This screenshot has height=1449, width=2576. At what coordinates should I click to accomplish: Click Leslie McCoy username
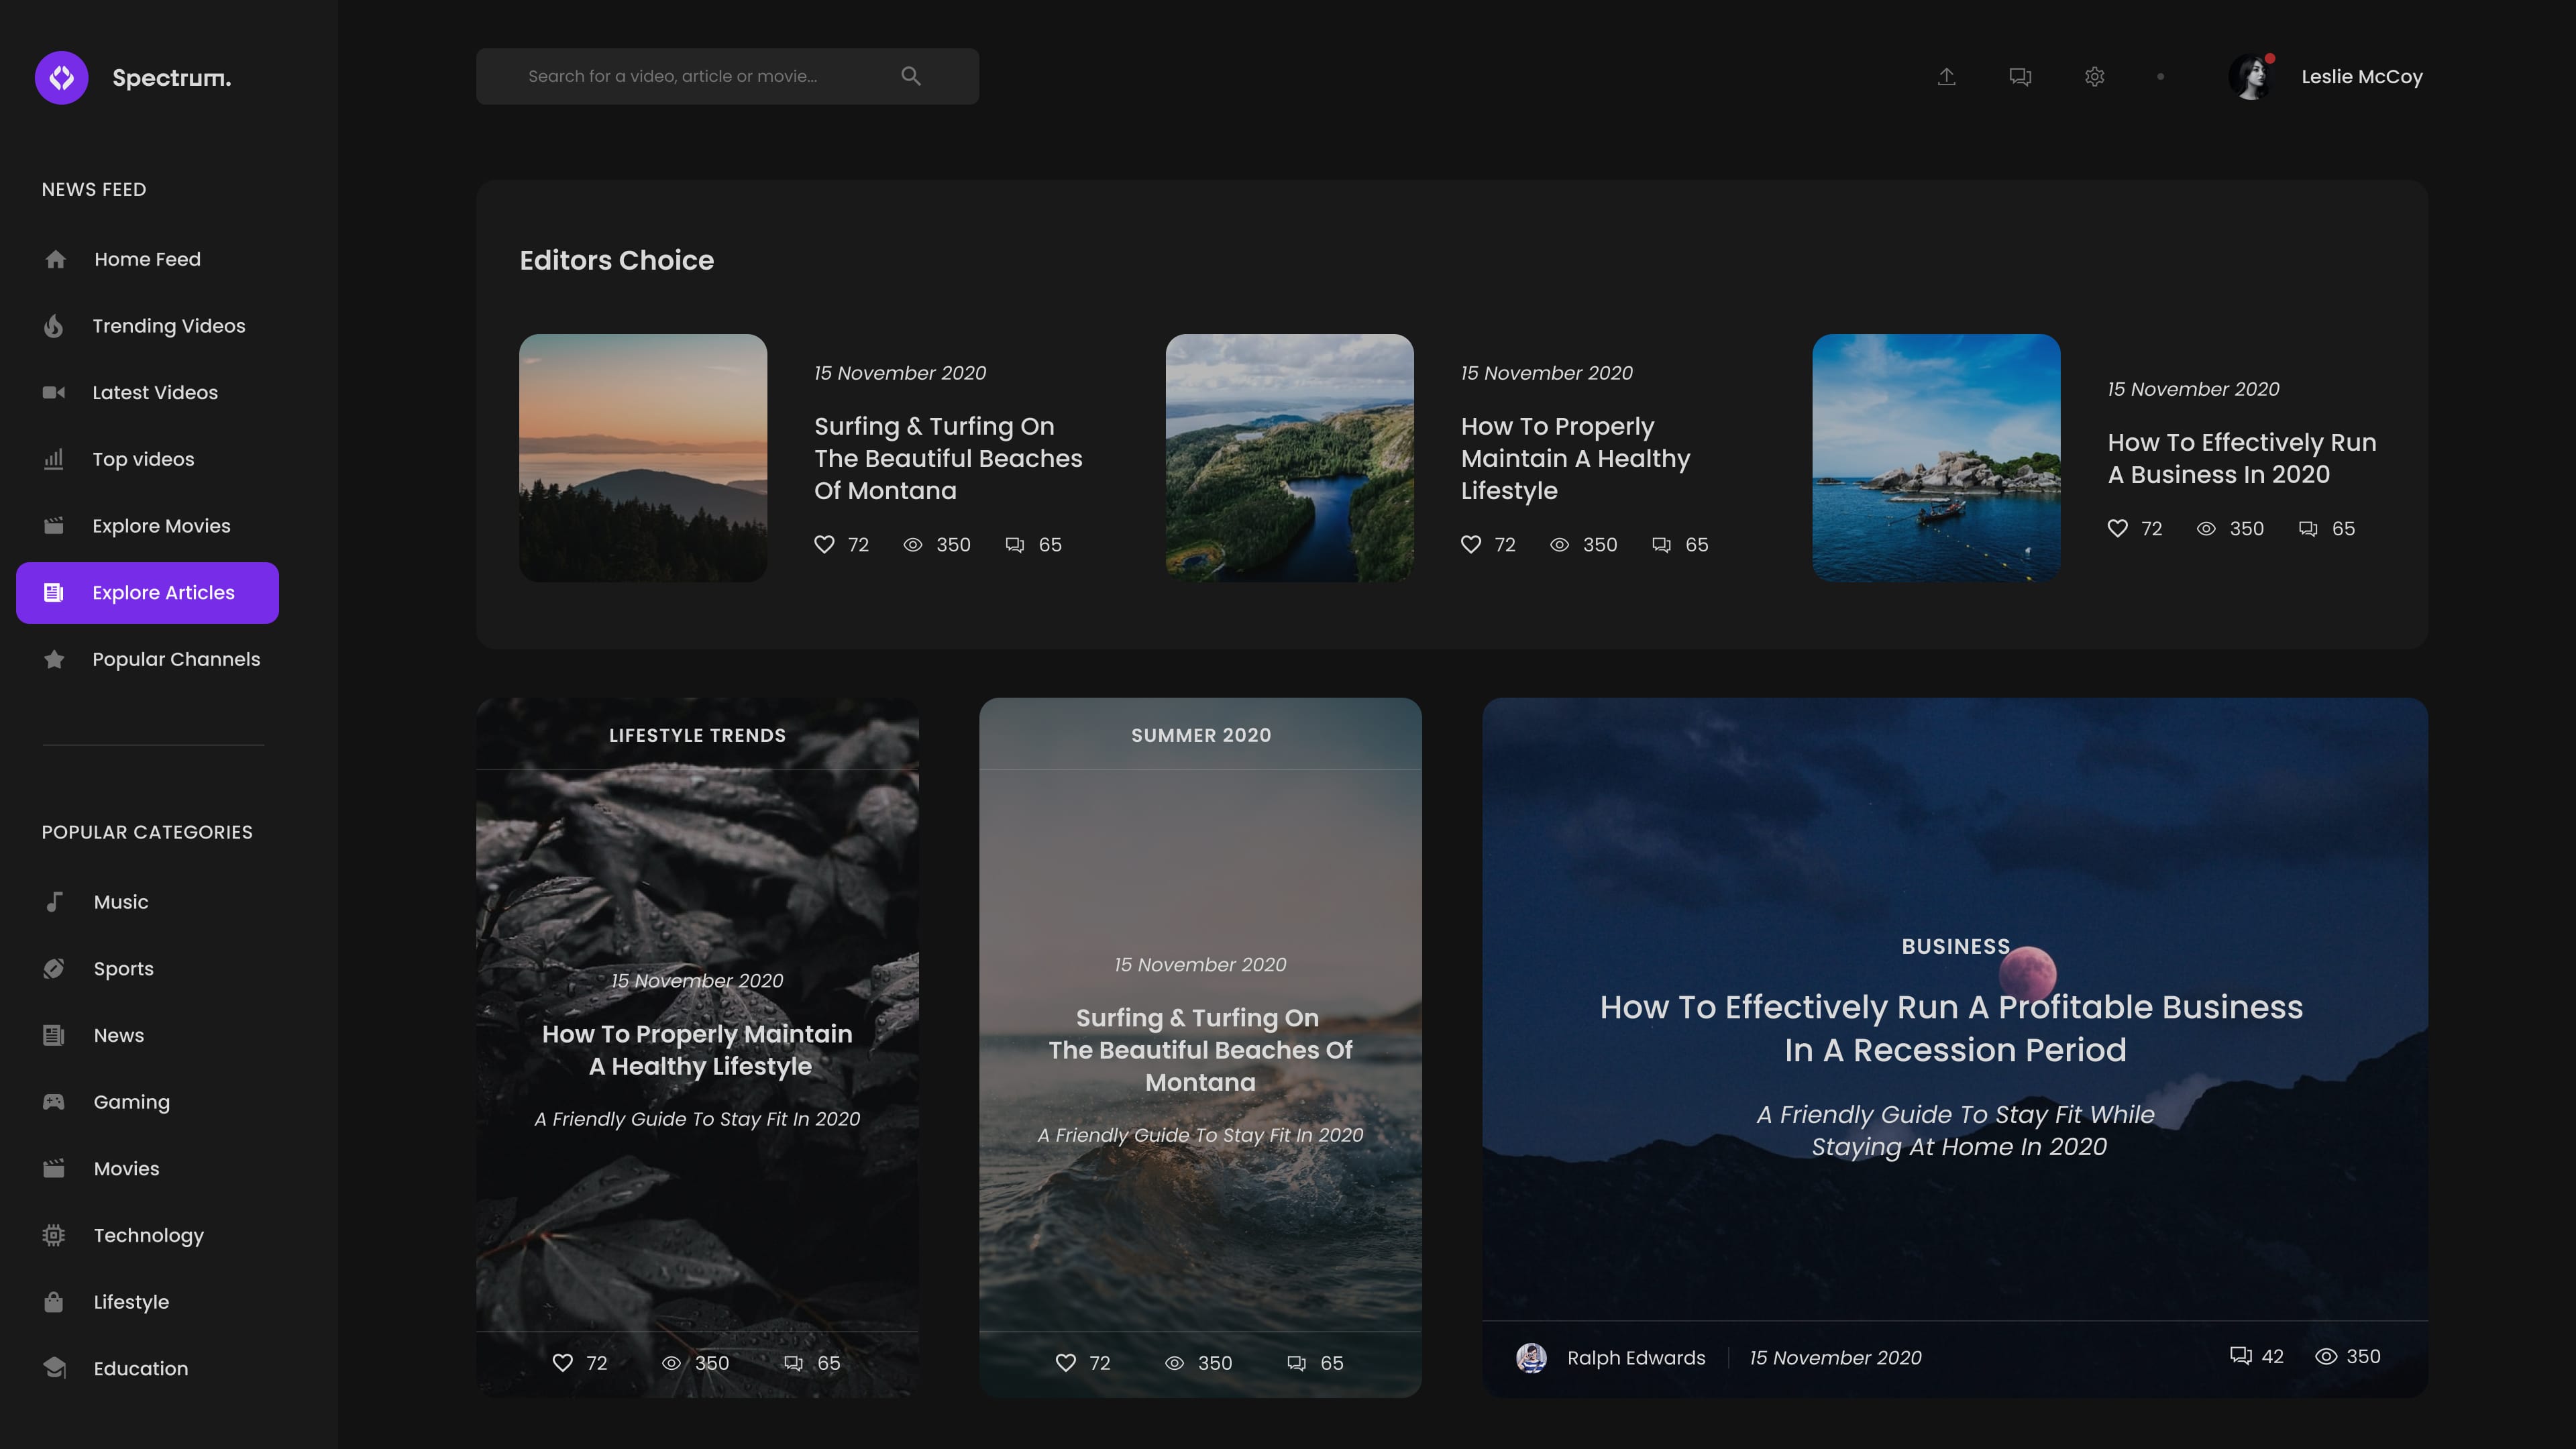[2362, 77]
